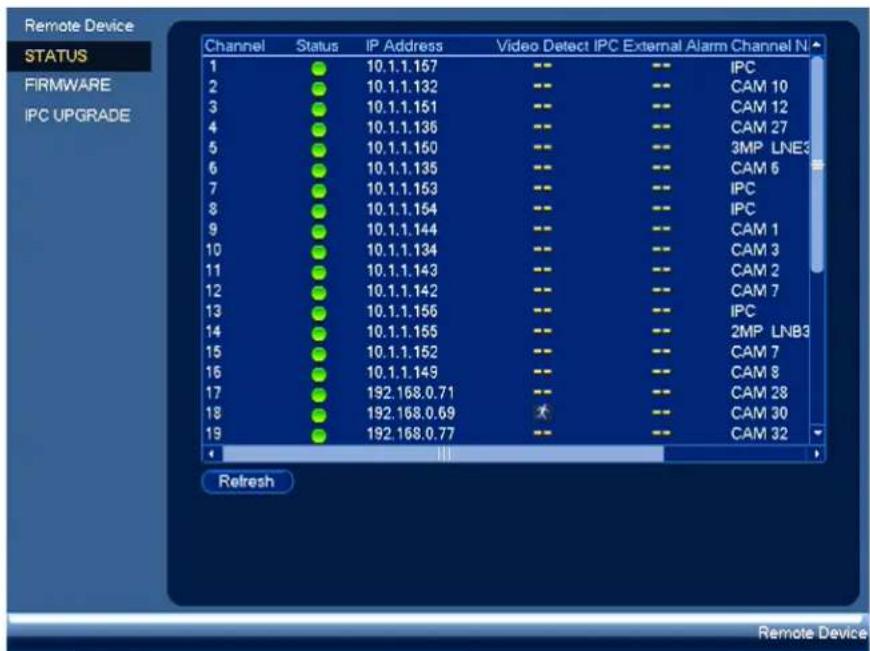Click the vertical scrollbar thumb
Viewport: 870px width, 651px height.
click(817, 165)
